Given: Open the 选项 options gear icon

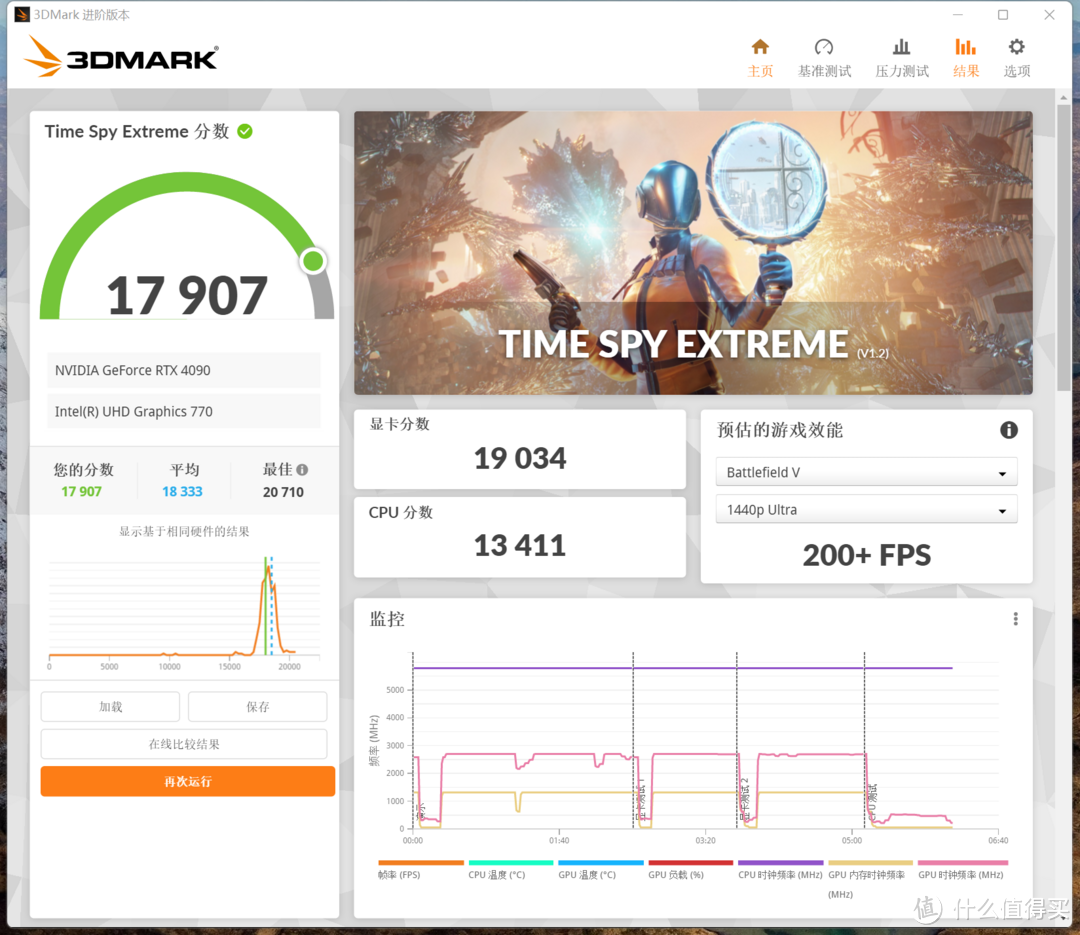Looking at the screenshot, I should [x=1016, y=47].
